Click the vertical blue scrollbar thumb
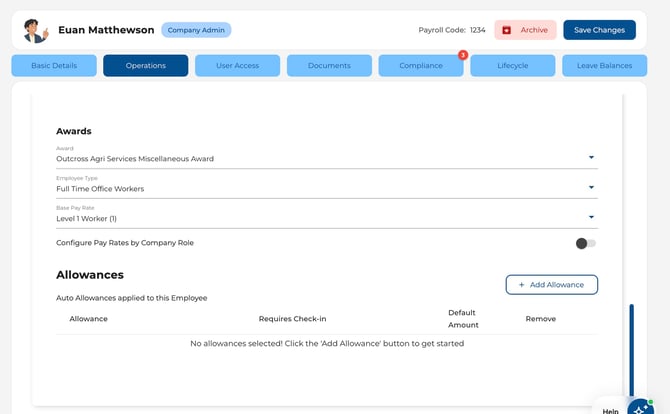Screen dimensions: 670x414 tap(632, 350)
